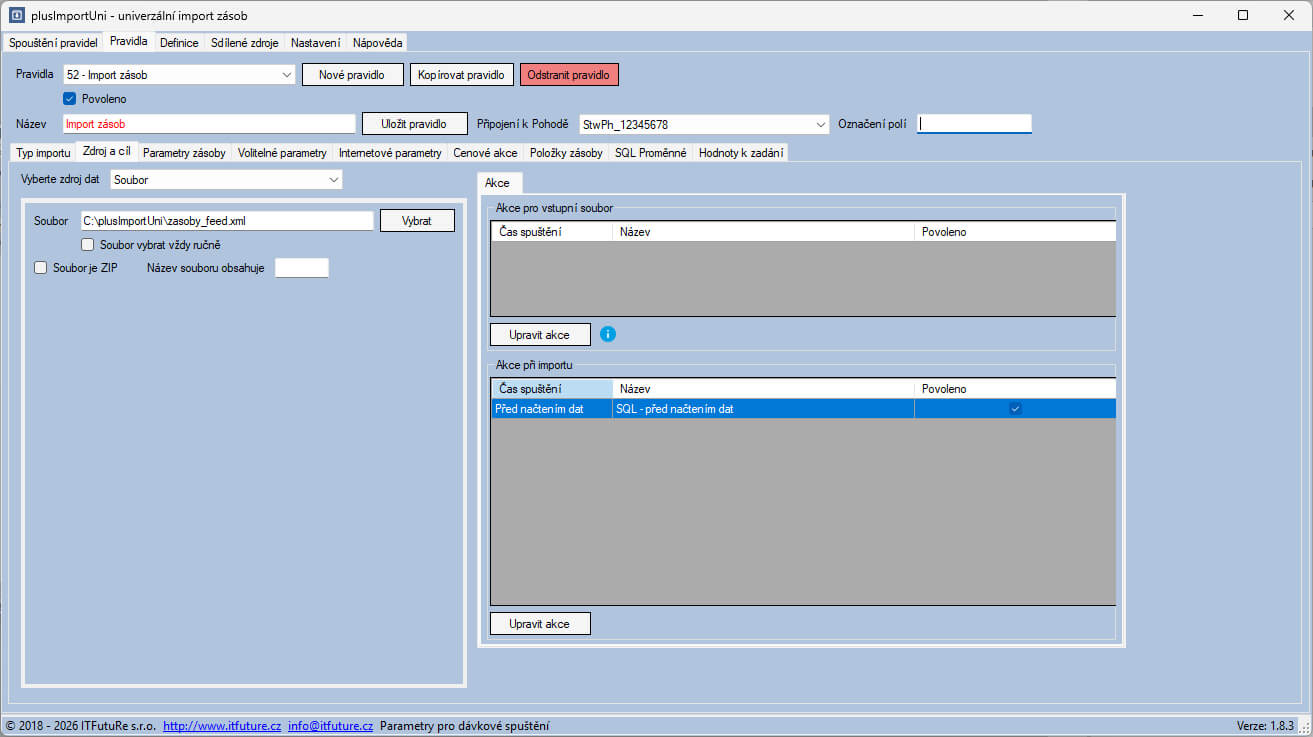Open the www.itfuture.cz link
The height and width of the screenshot is (737, 1313).
click(x=221, y=726)
